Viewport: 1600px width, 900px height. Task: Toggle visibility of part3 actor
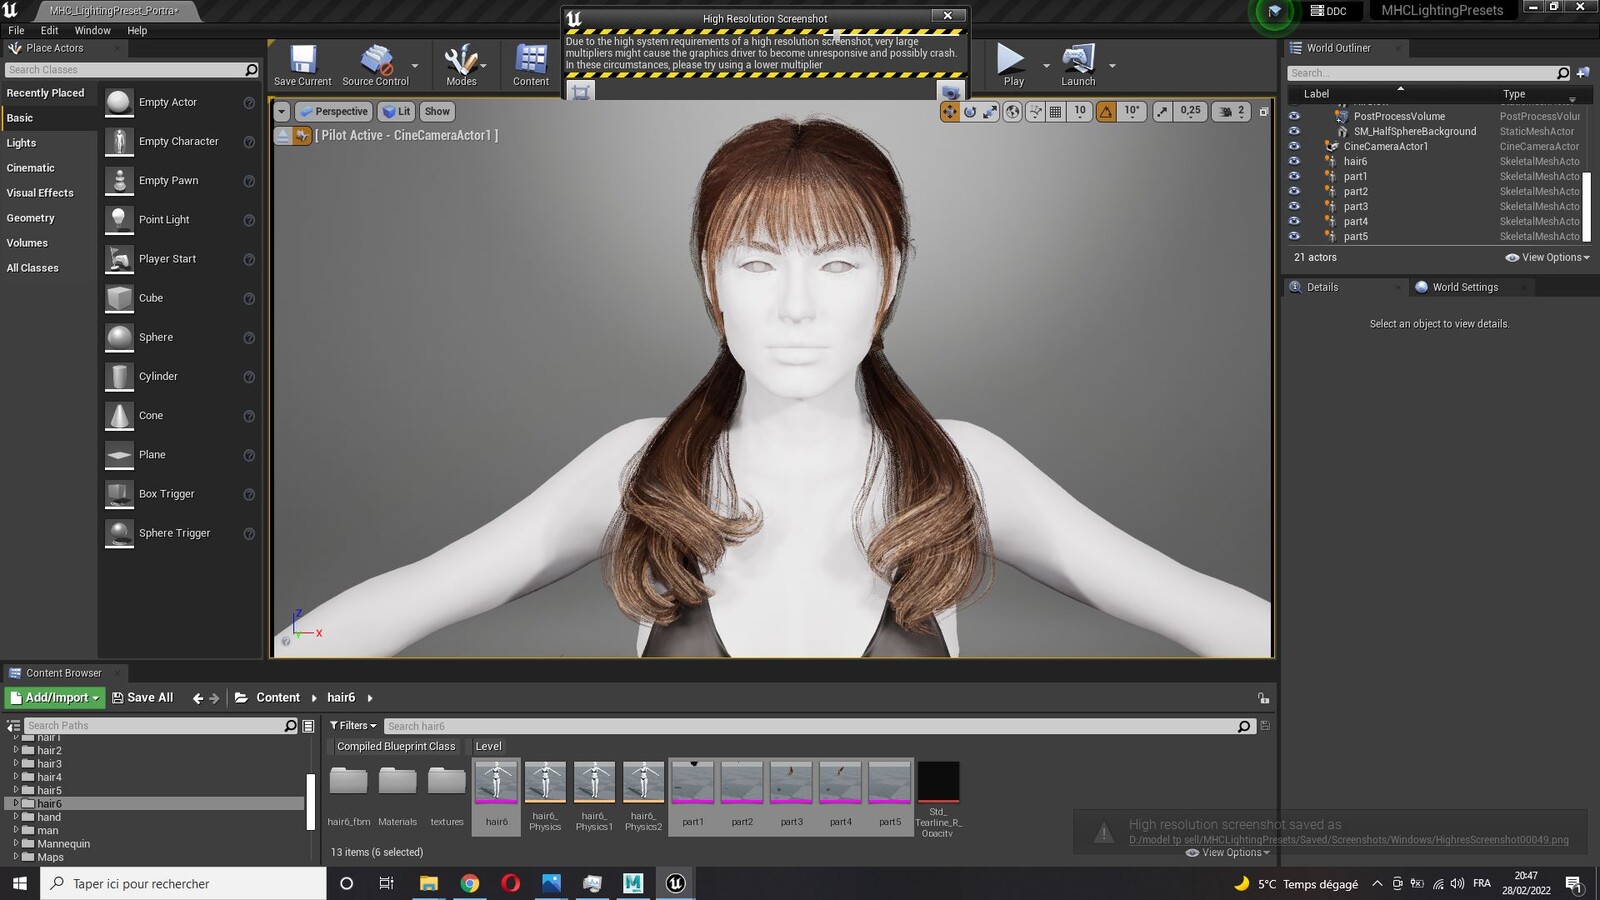[1294, 206]
